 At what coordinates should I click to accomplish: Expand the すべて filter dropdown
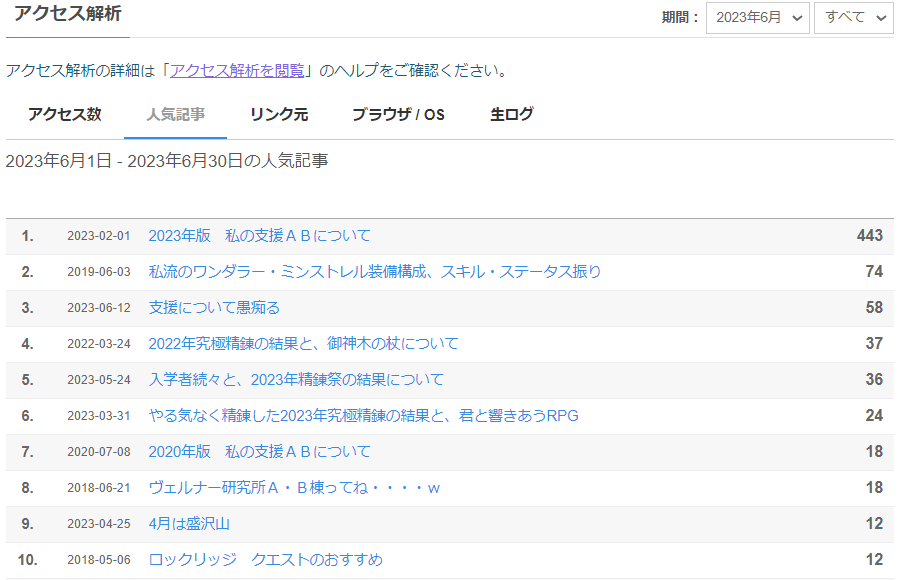click(x=853, y=18)
